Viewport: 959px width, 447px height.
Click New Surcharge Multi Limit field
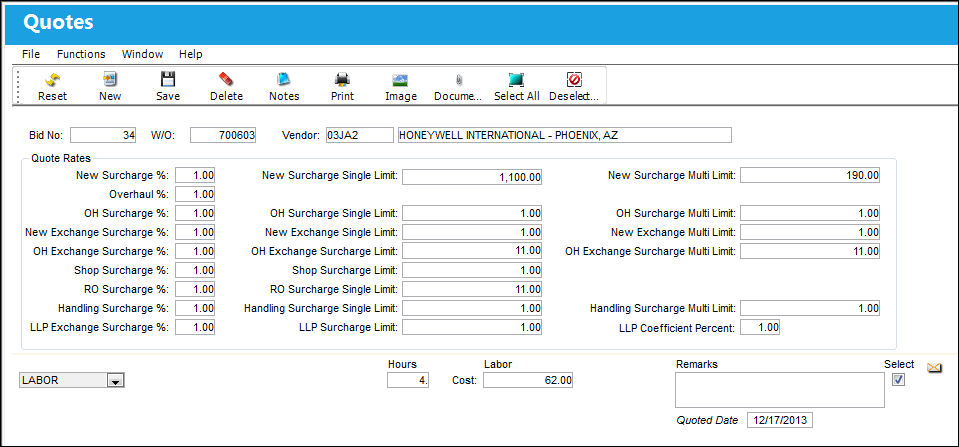pyautogui.click(x=810, y=175)
